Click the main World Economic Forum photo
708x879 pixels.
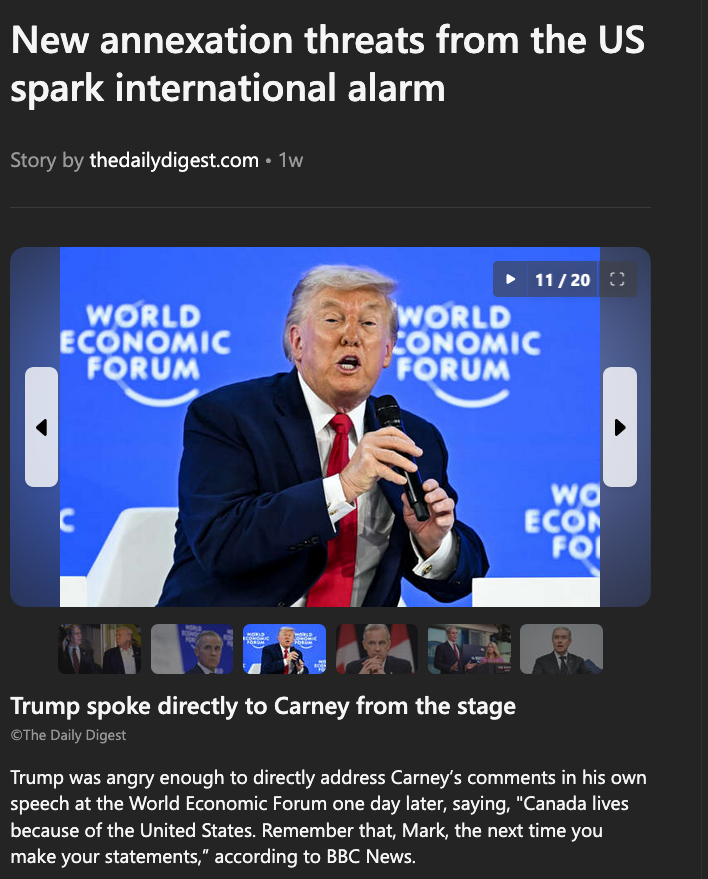(330, 427)
